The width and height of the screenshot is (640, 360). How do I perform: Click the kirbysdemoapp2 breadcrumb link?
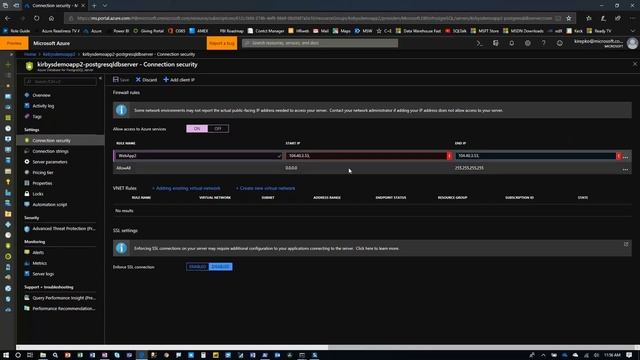pos(59,54)
